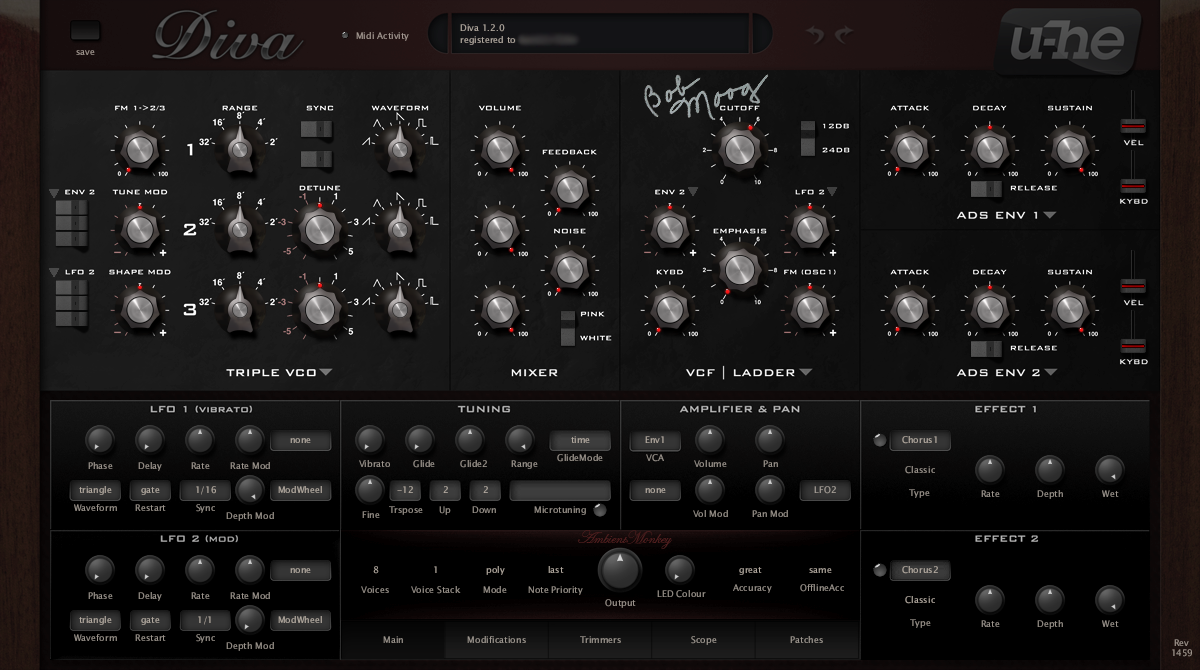1200x670 pixels.
Task: Click the Emphasis knob
Action: (738, 269)
